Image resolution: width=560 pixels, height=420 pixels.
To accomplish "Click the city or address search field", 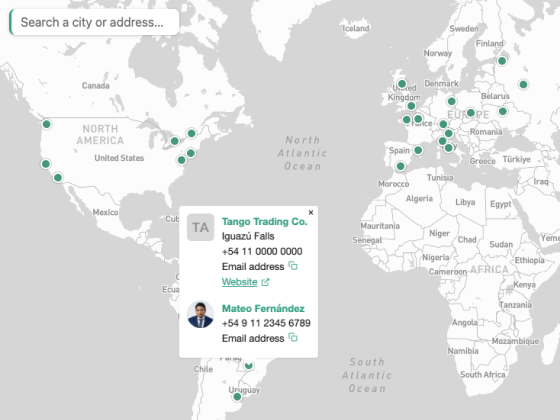I will [x=94, y=22].
